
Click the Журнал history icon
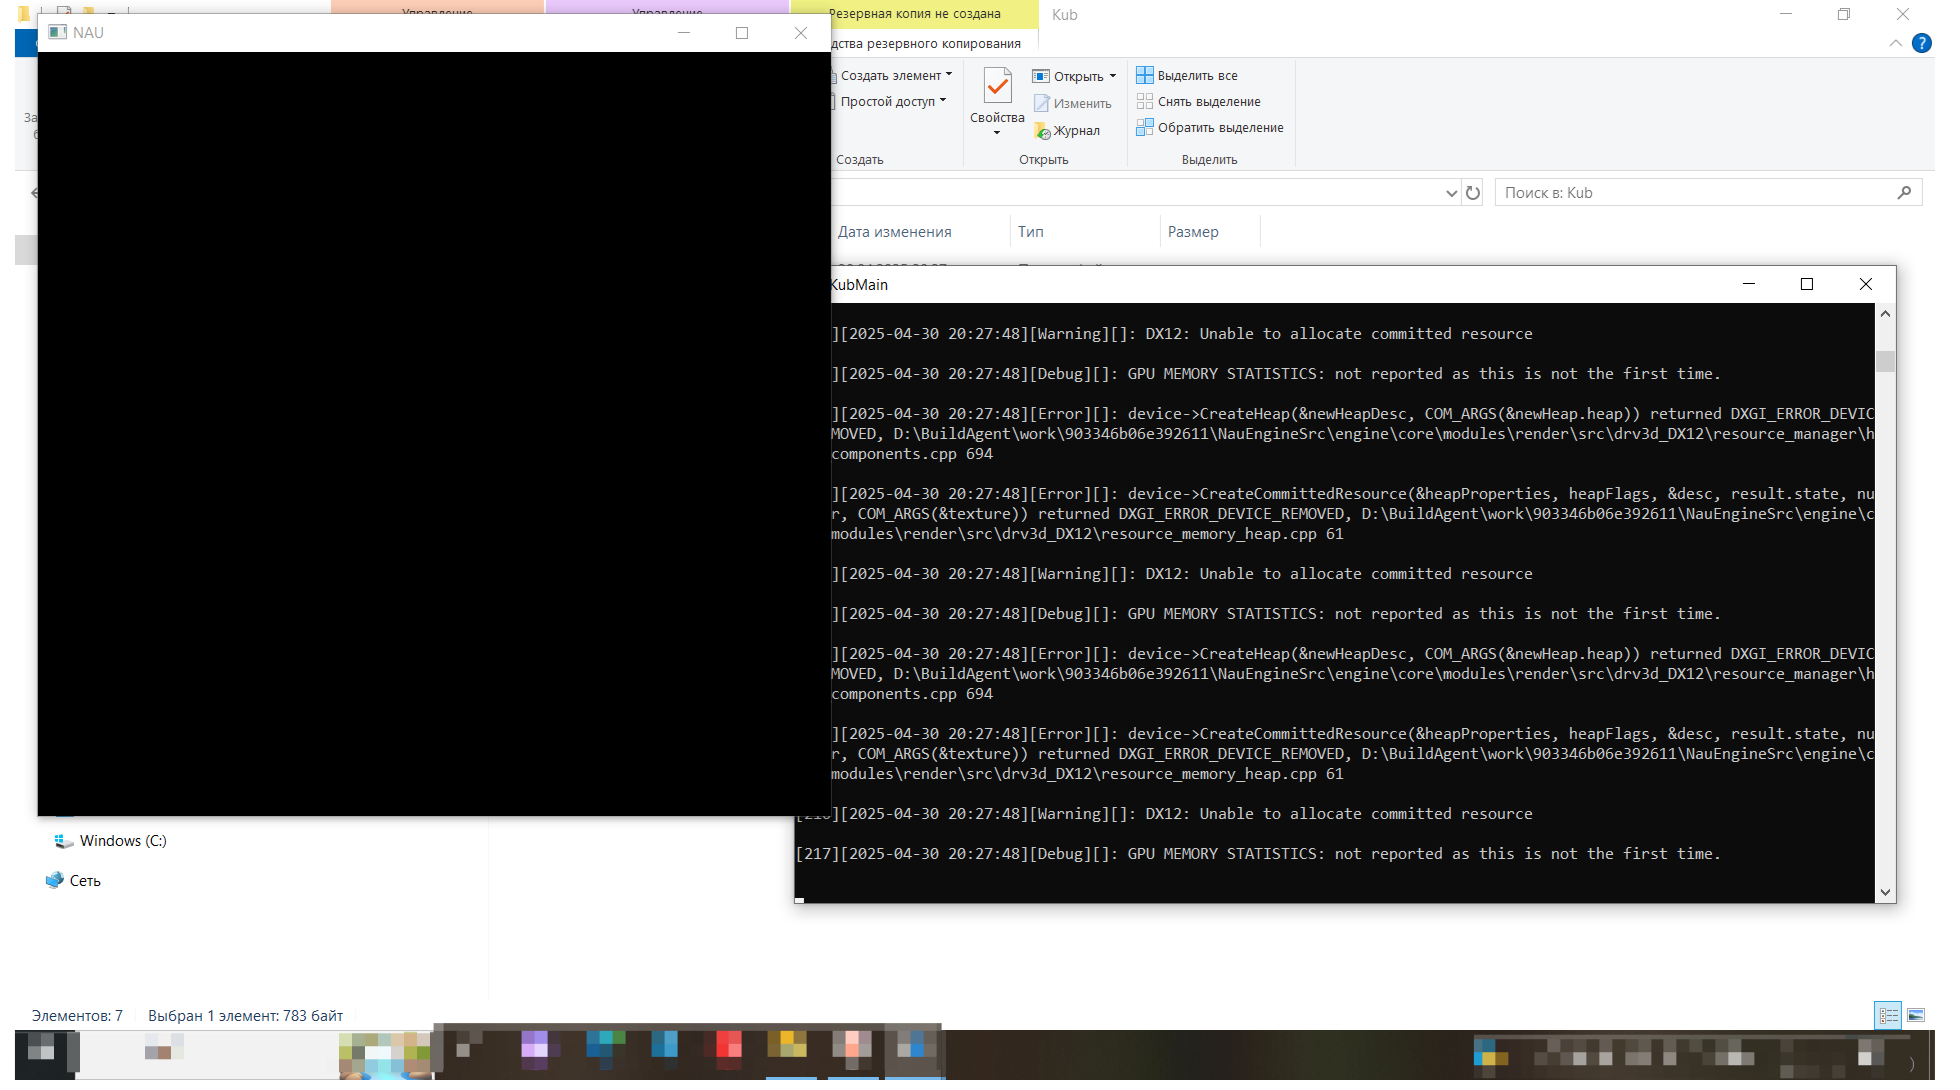(1042, 131)
